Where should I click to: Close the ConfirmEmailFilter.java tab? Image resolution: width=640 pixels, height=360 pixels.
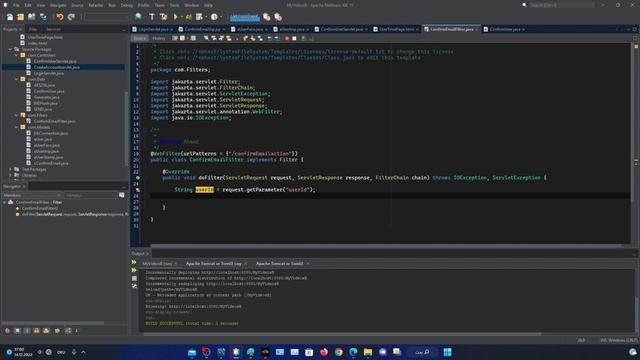point(476,29)
